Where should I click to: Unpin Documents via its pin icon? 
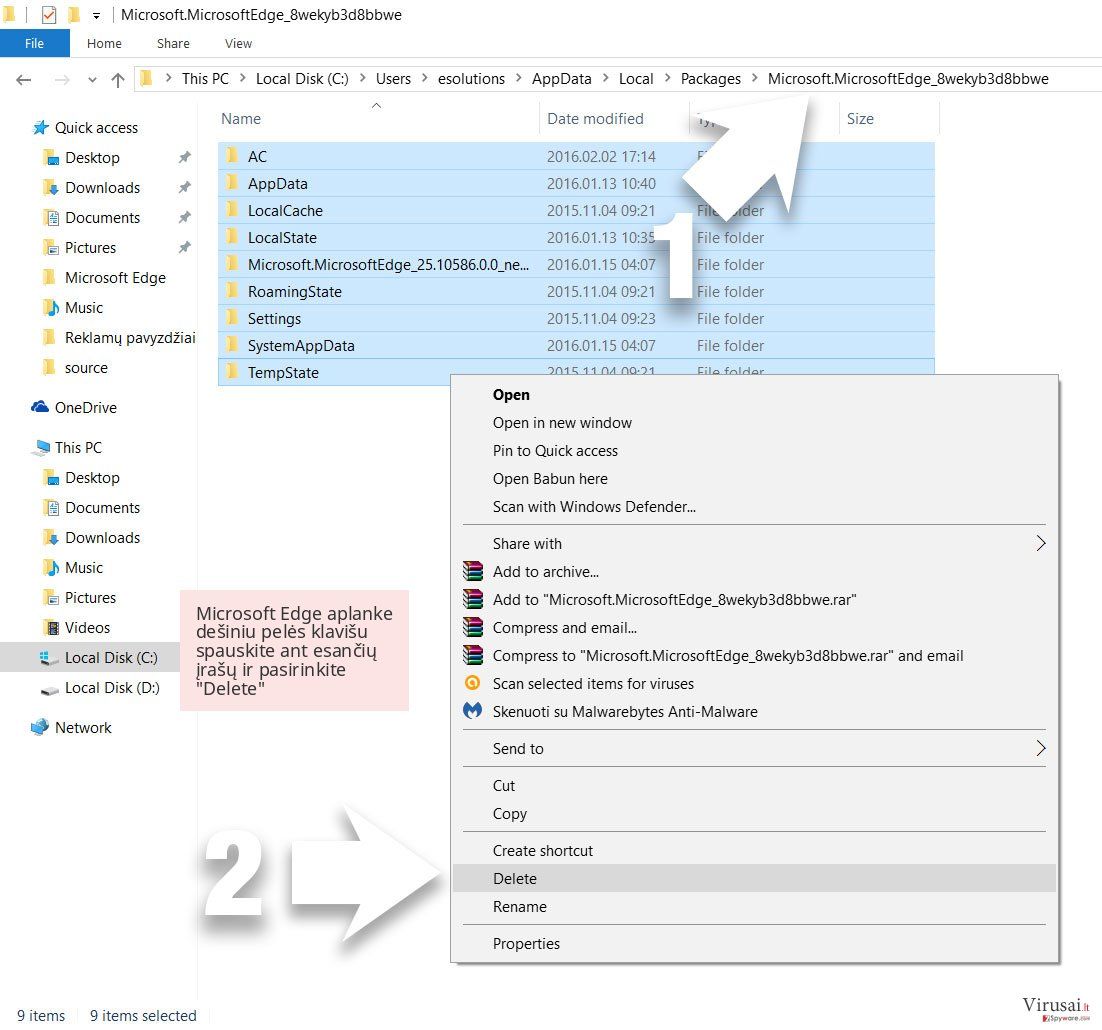tap(184, 217)
